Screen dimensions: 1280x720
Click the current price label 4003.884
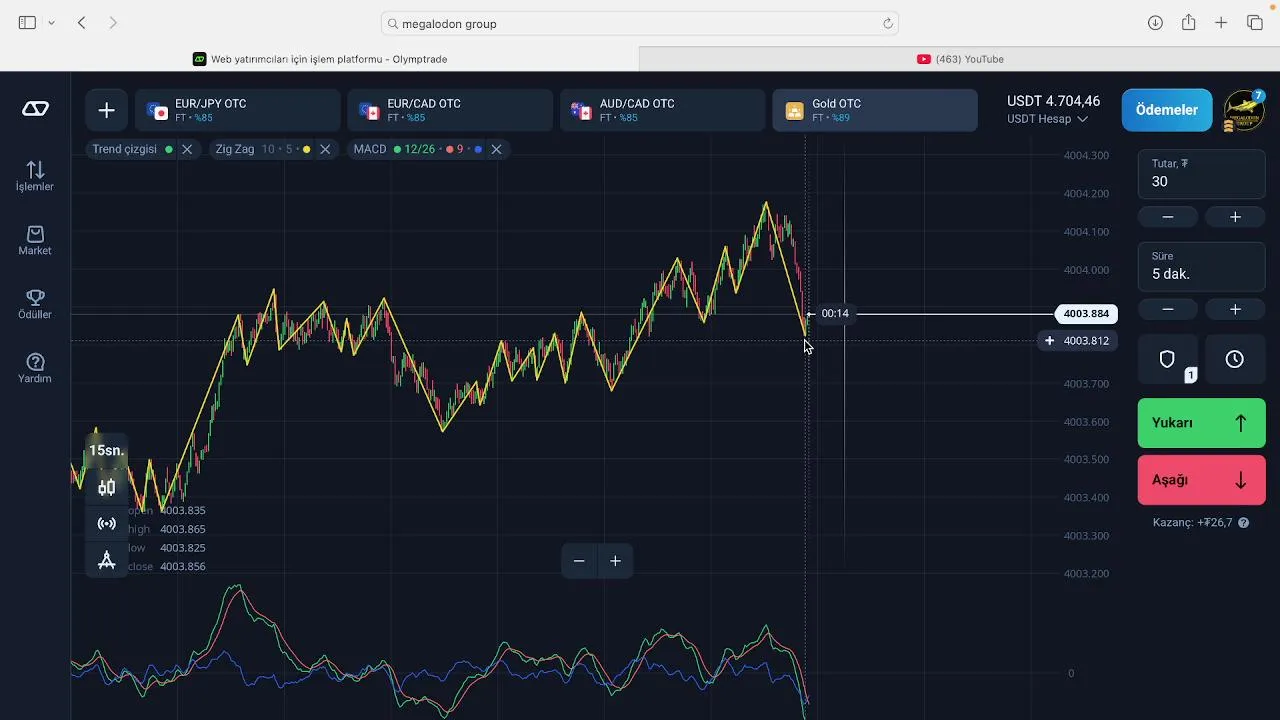(1086, 314)
